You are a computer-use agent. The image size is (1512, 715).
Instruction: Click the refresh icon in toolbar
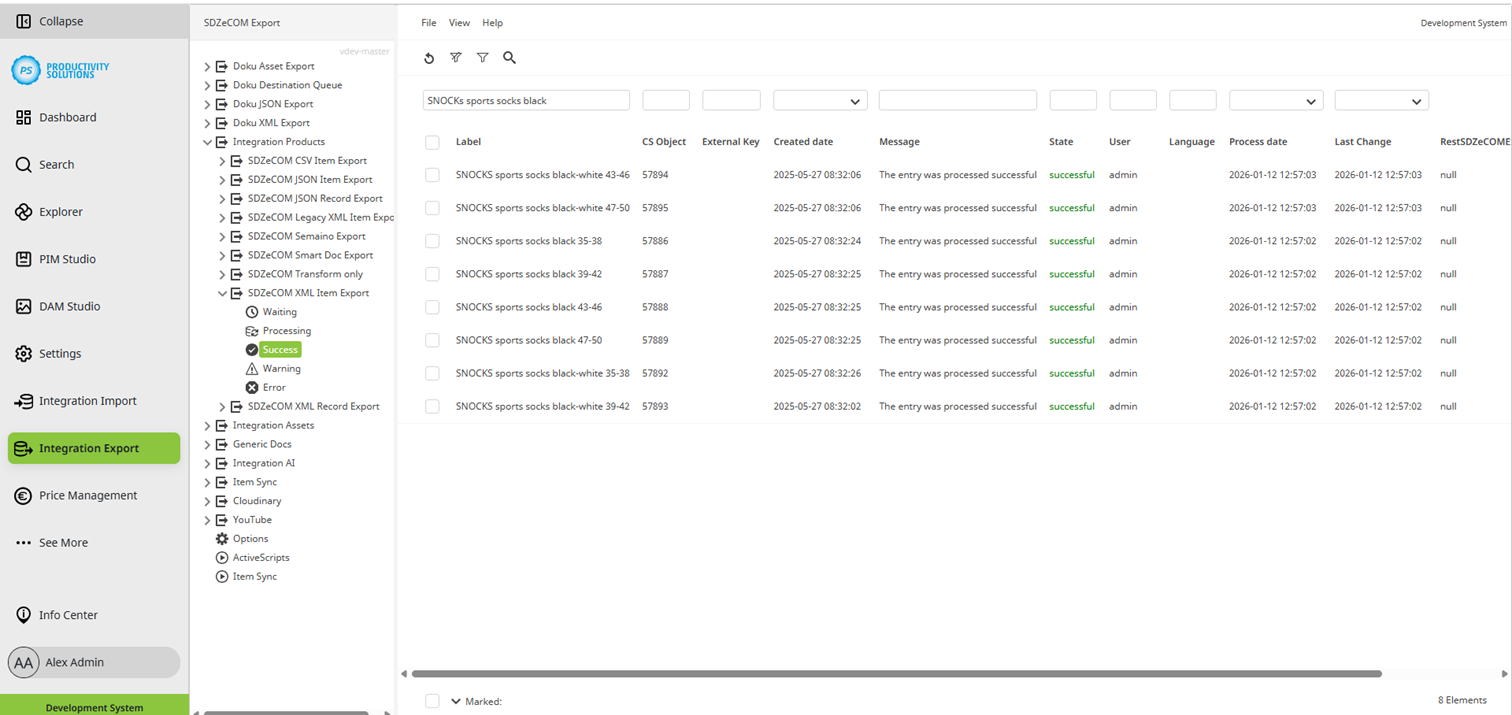point(429,58)
